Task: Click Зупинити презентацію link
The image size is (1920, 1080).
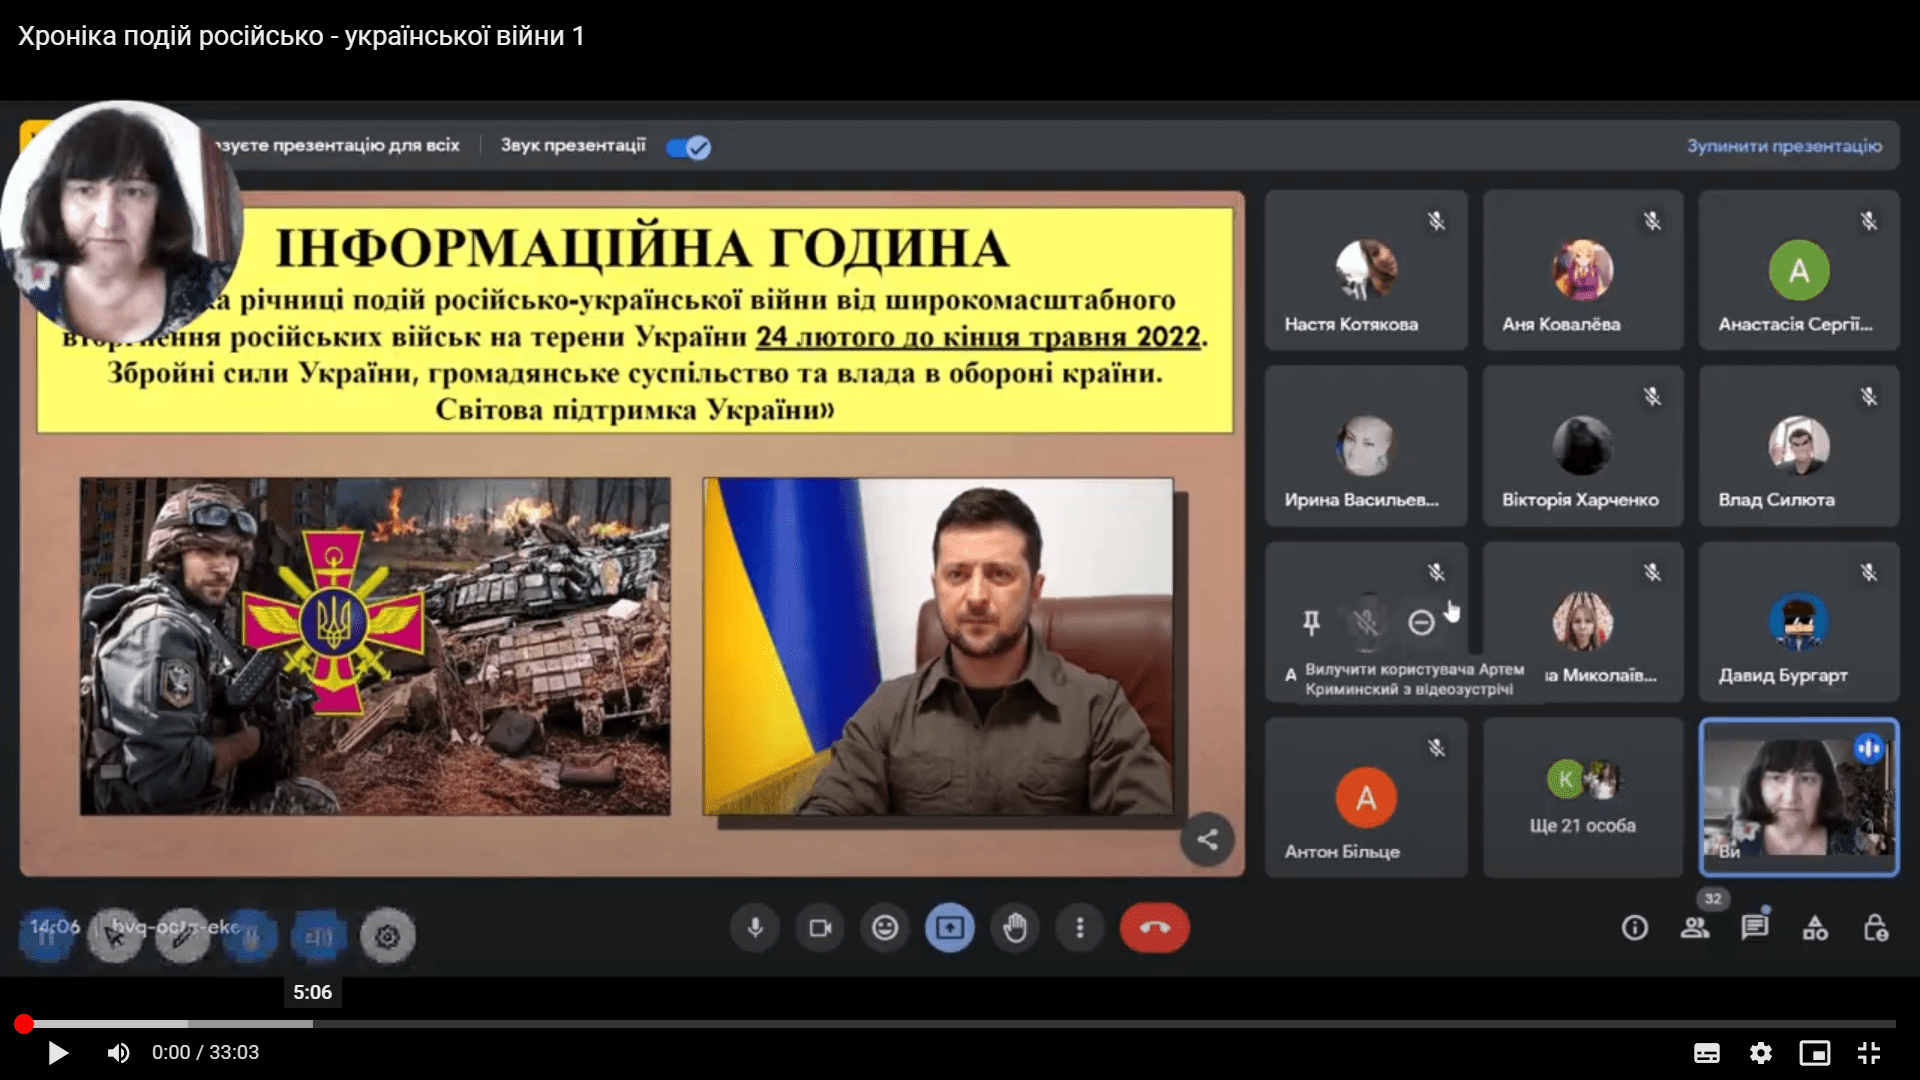Action: tap(1784, 146)
